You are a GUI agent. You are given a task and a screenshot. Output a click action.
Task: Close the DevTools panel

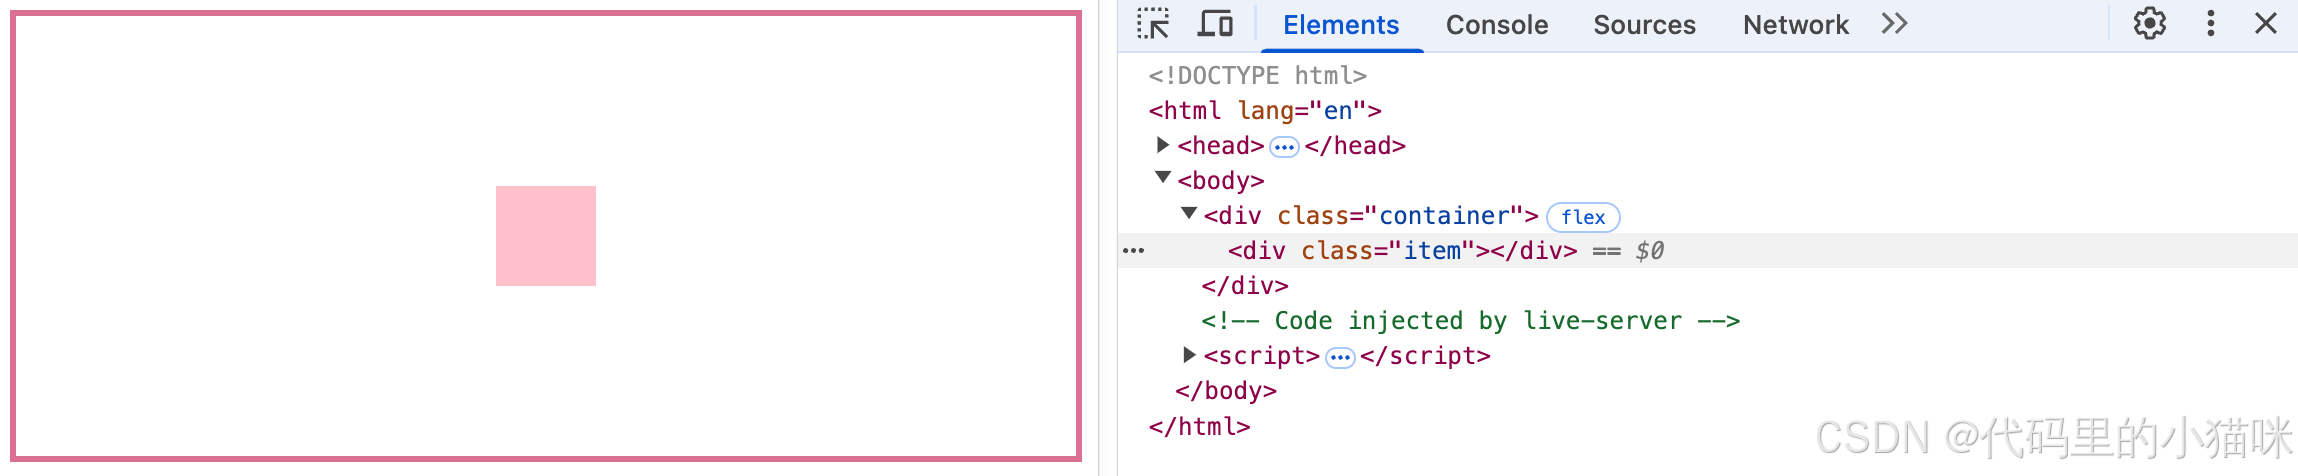tap(2266, 24)
